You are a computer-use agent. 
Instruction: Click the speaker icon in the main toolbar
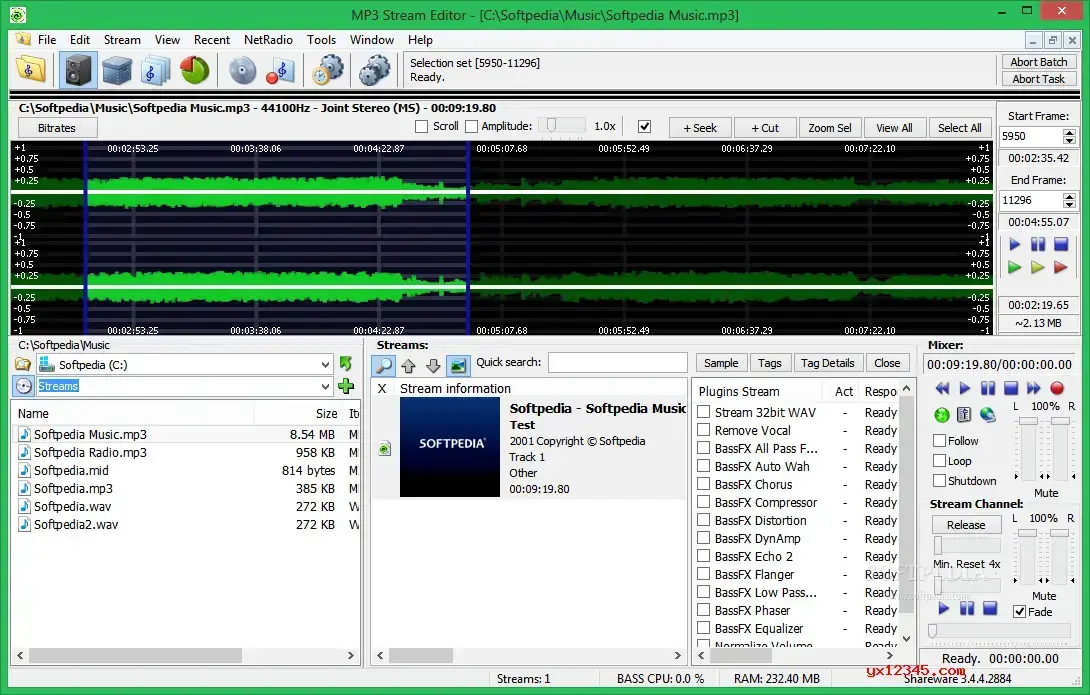[x=78, y=70]
